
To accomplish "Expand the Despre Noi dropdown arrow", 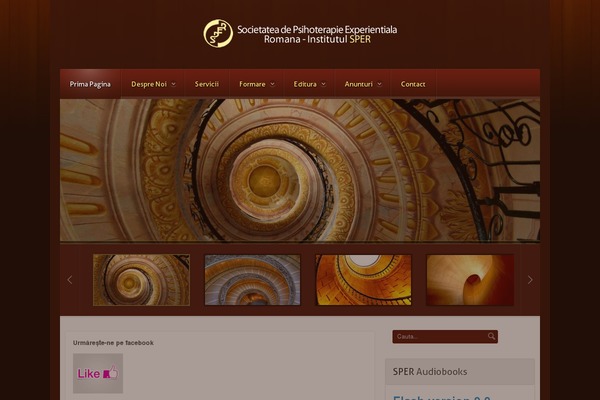I will point(173,84).
